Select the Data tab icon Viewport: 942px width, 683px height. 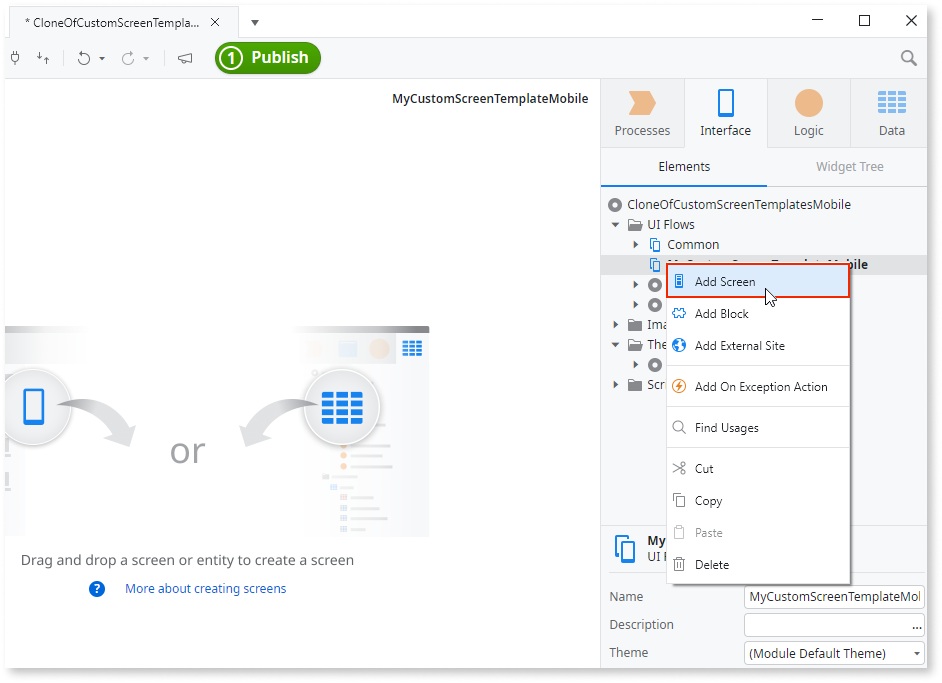[889, 112]
